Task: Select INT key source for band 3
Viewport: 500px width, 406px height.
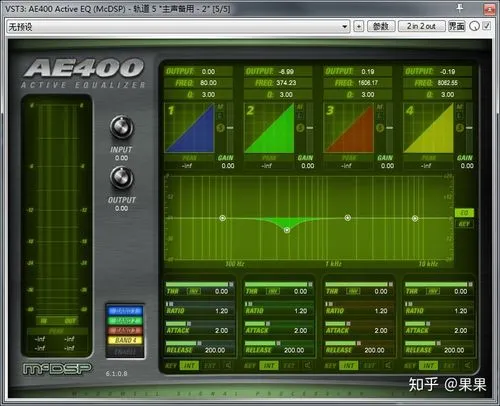Action: tap(349, 366)
